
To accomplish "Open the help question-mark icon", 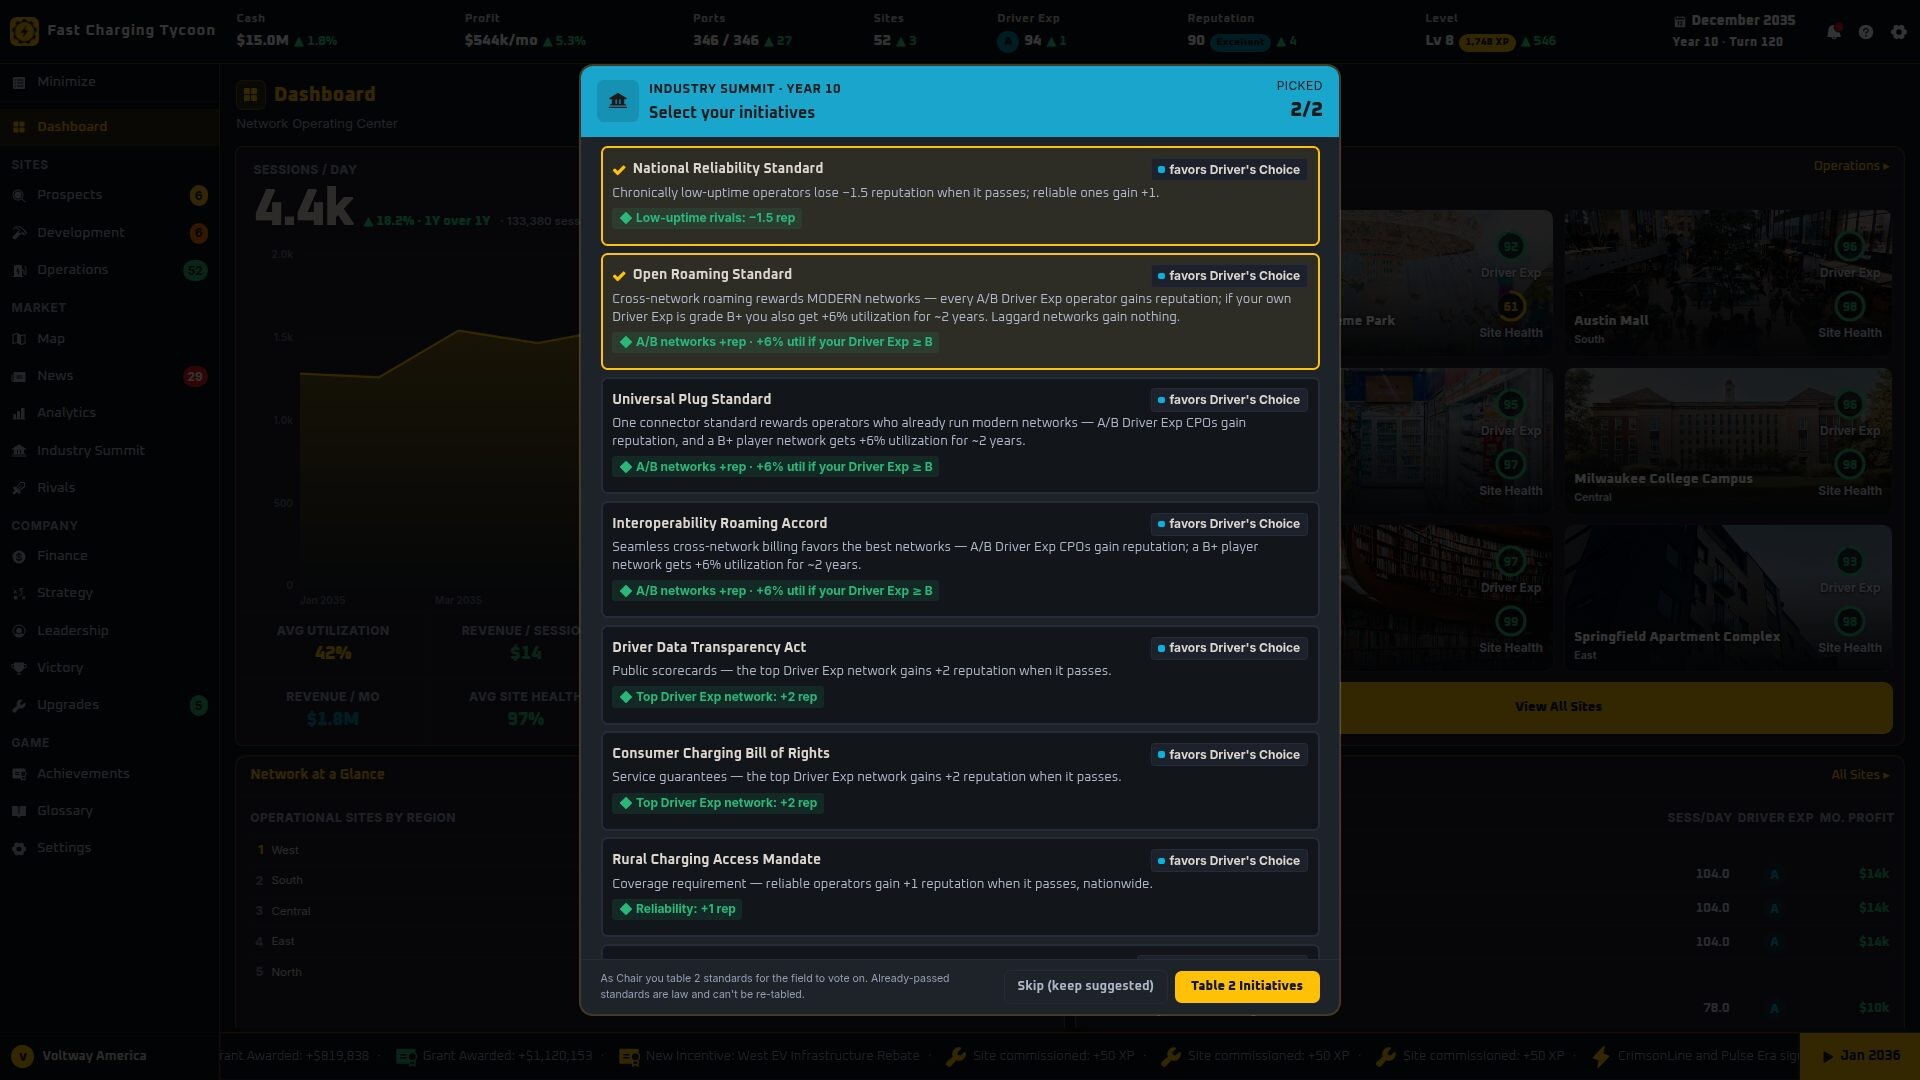I will pyautogui.click(x=1866, y=32).
